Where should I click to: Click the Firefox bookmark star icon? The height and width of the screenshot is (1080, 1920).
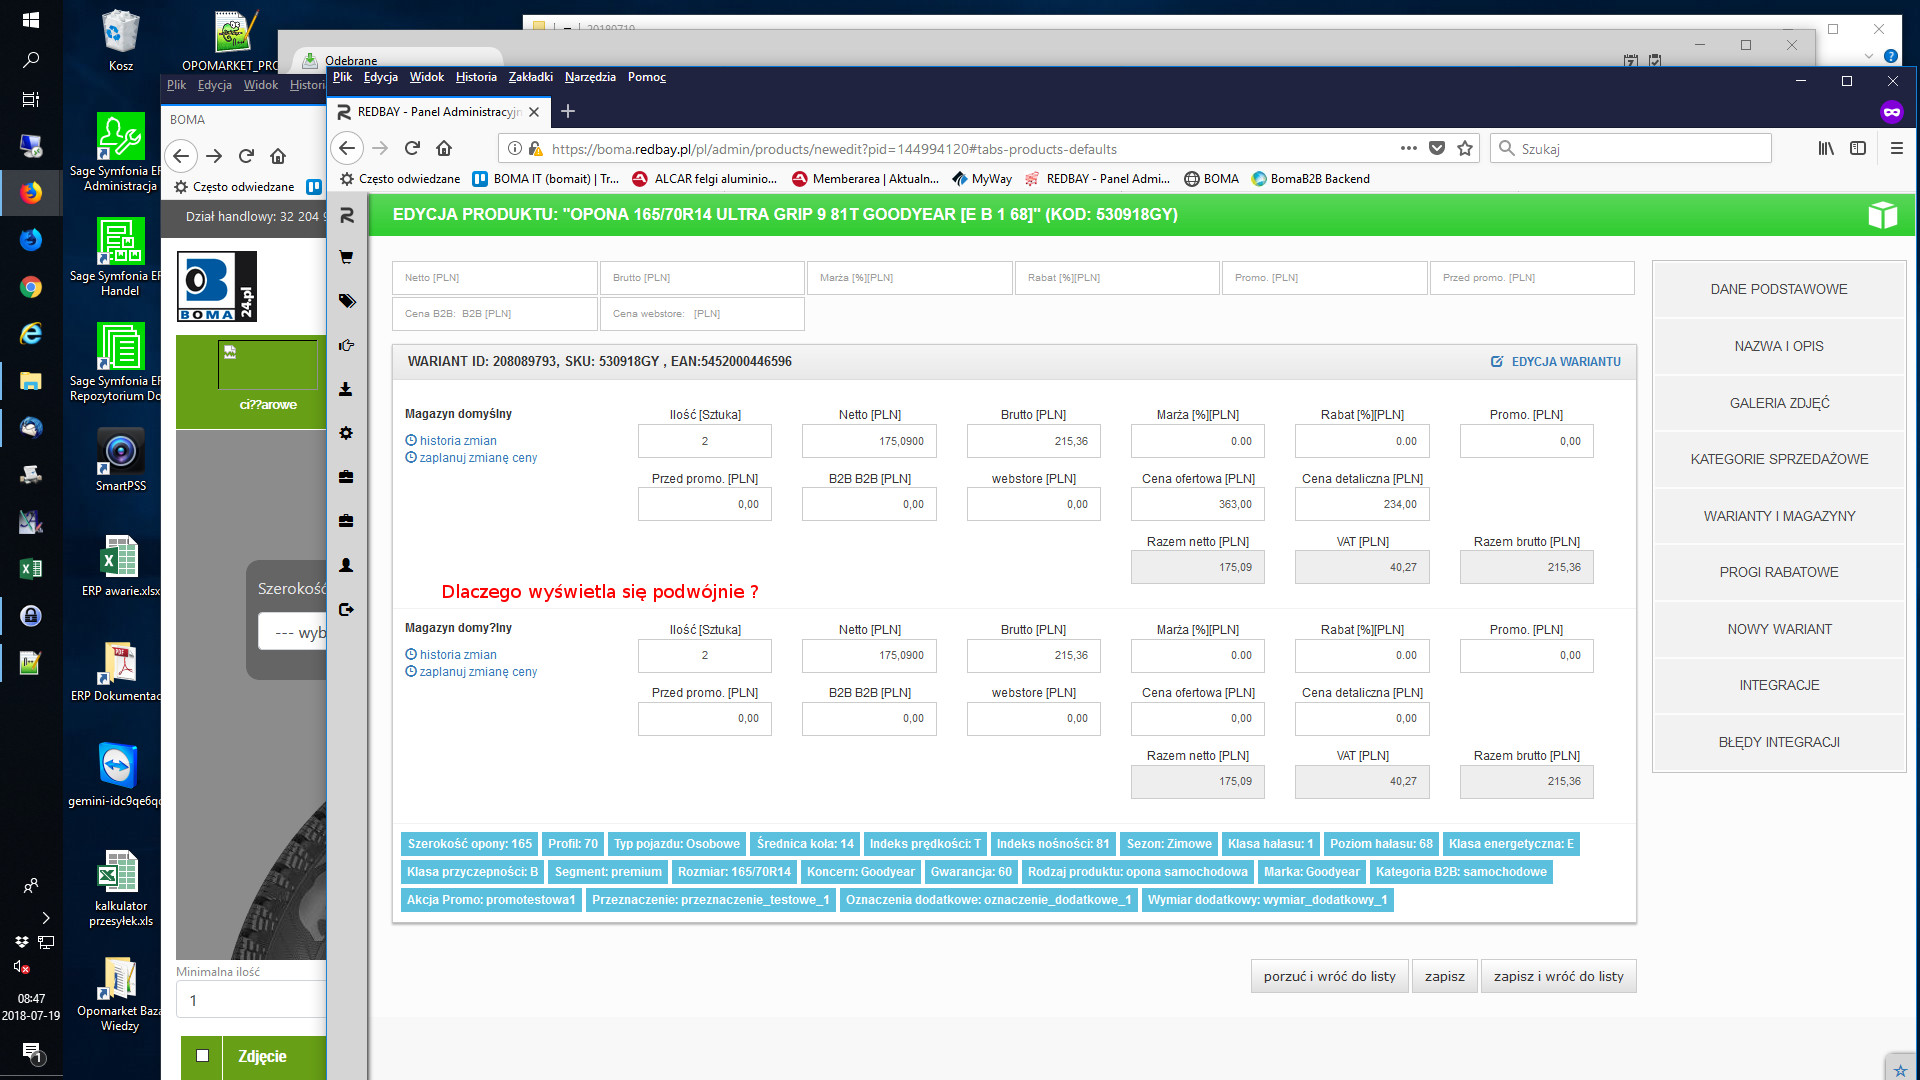click(x=1465, y=148)
